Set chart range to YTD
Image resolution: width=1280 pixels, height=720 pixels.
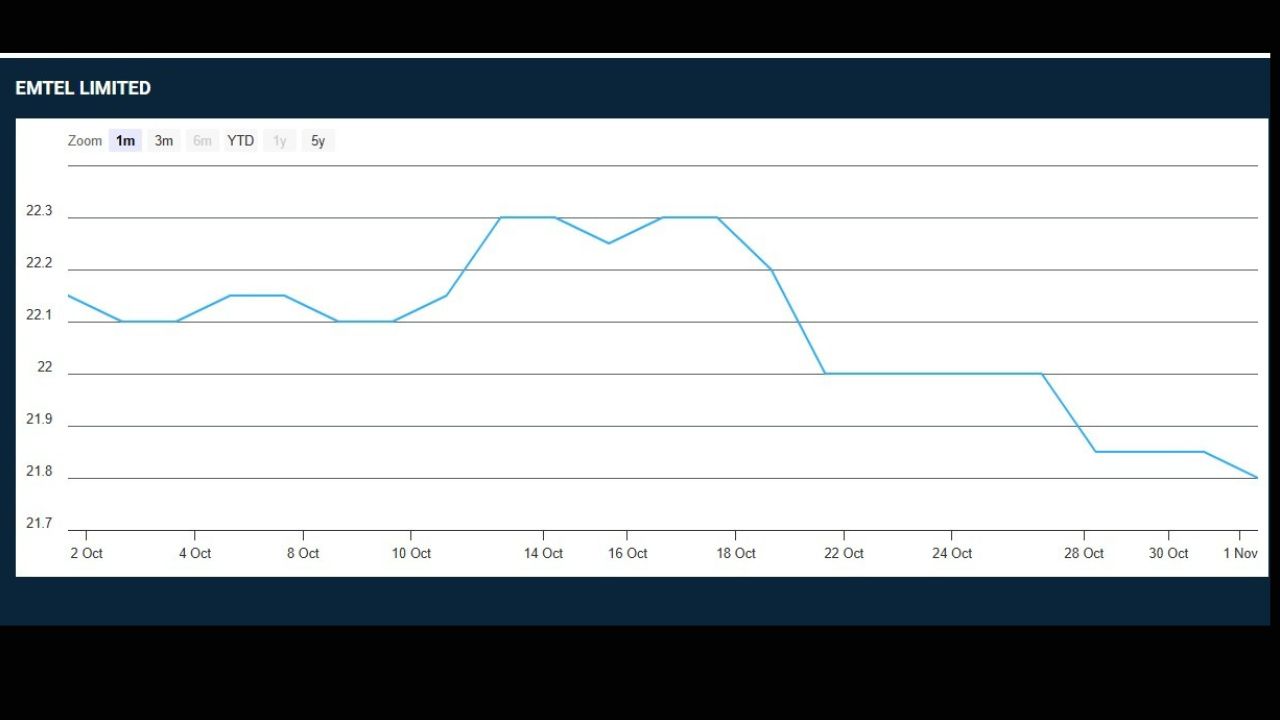pyautogui.click(x=241, y=141)
